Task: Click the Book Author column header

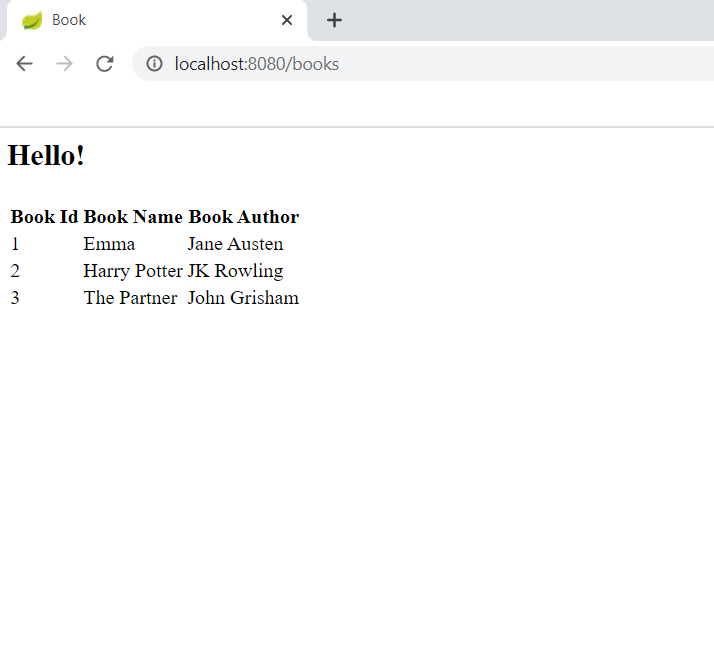Action: 243,217
